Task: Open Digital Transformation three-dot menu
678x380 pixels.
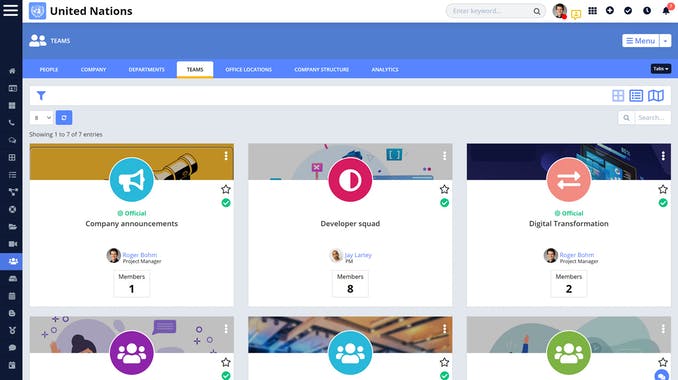Action: (663, 156)
